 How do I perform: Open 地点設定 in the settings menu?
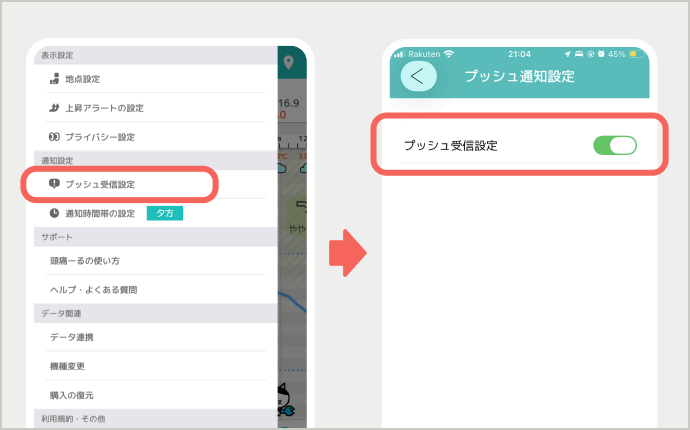click(x=156, y=79)
